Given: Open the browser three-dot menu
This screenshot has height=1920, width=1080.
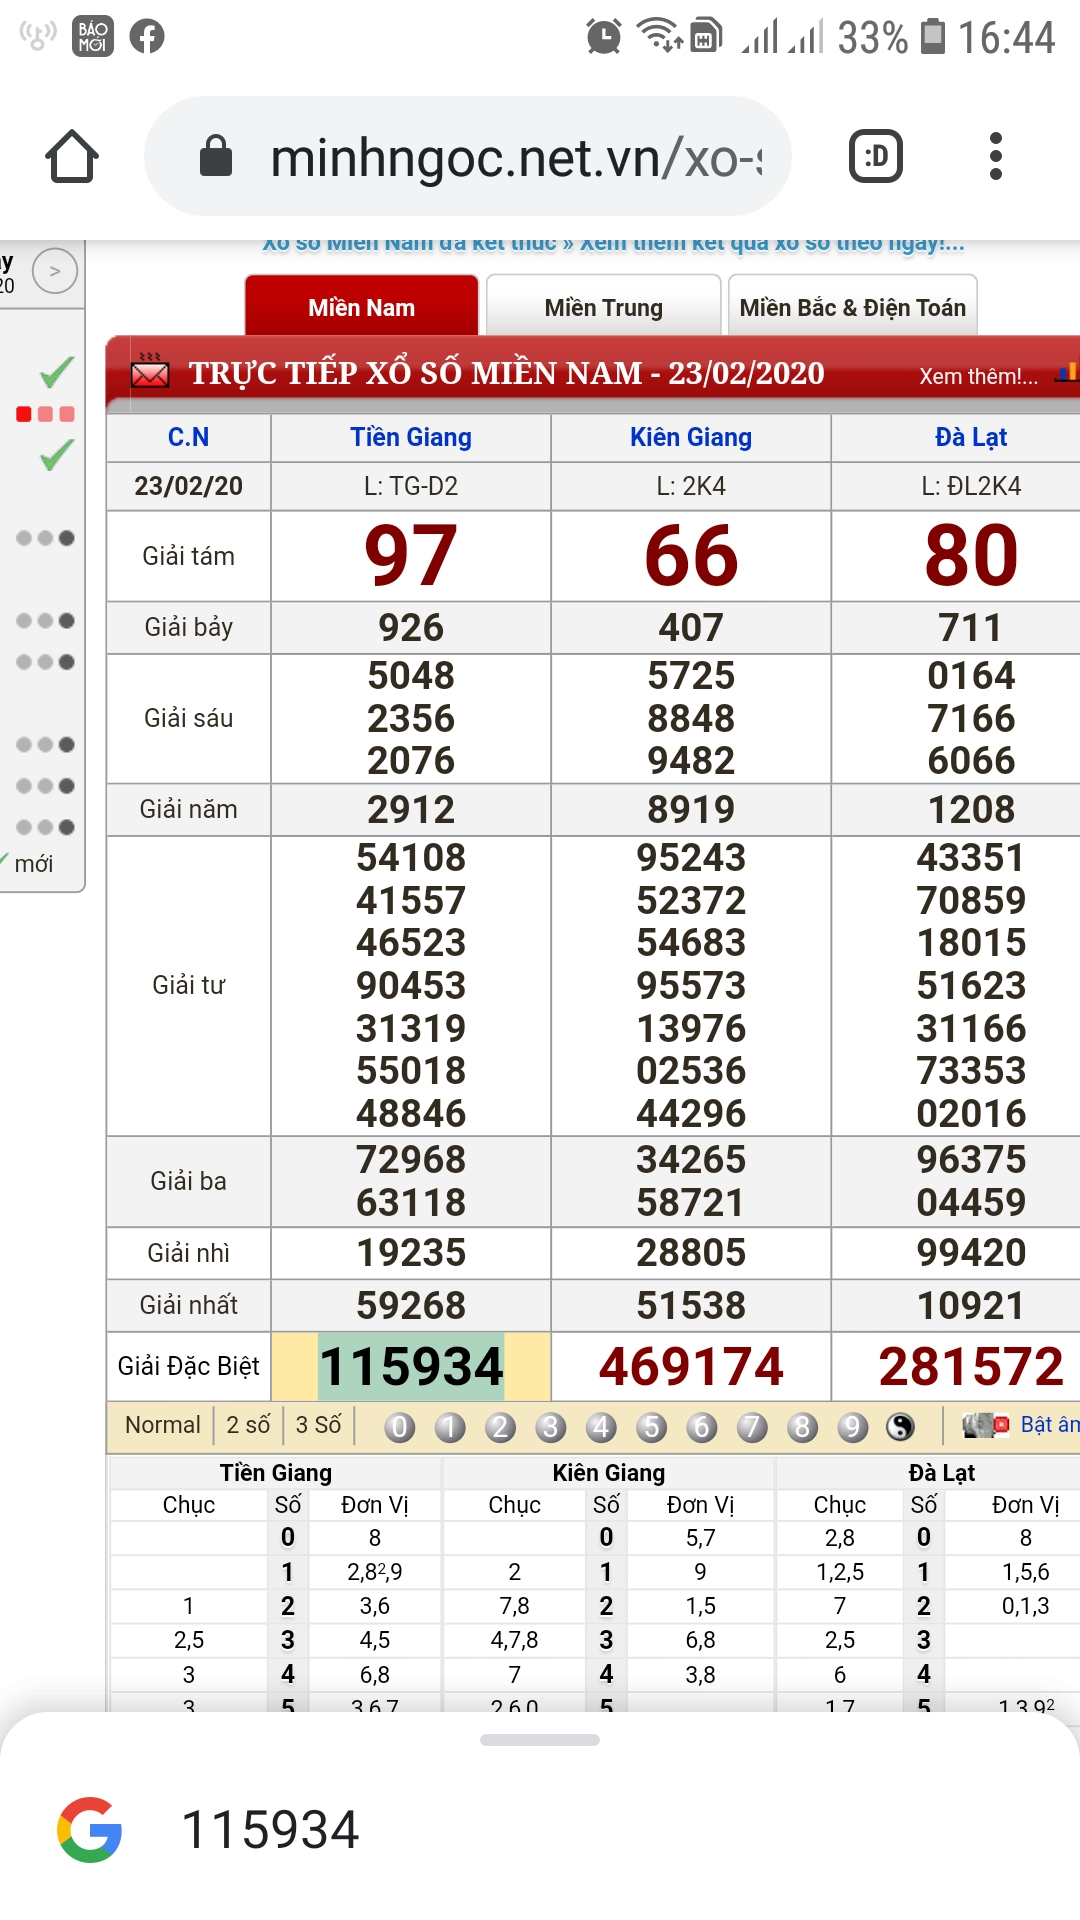Looking at the screenshot, I should pos(994,157).
